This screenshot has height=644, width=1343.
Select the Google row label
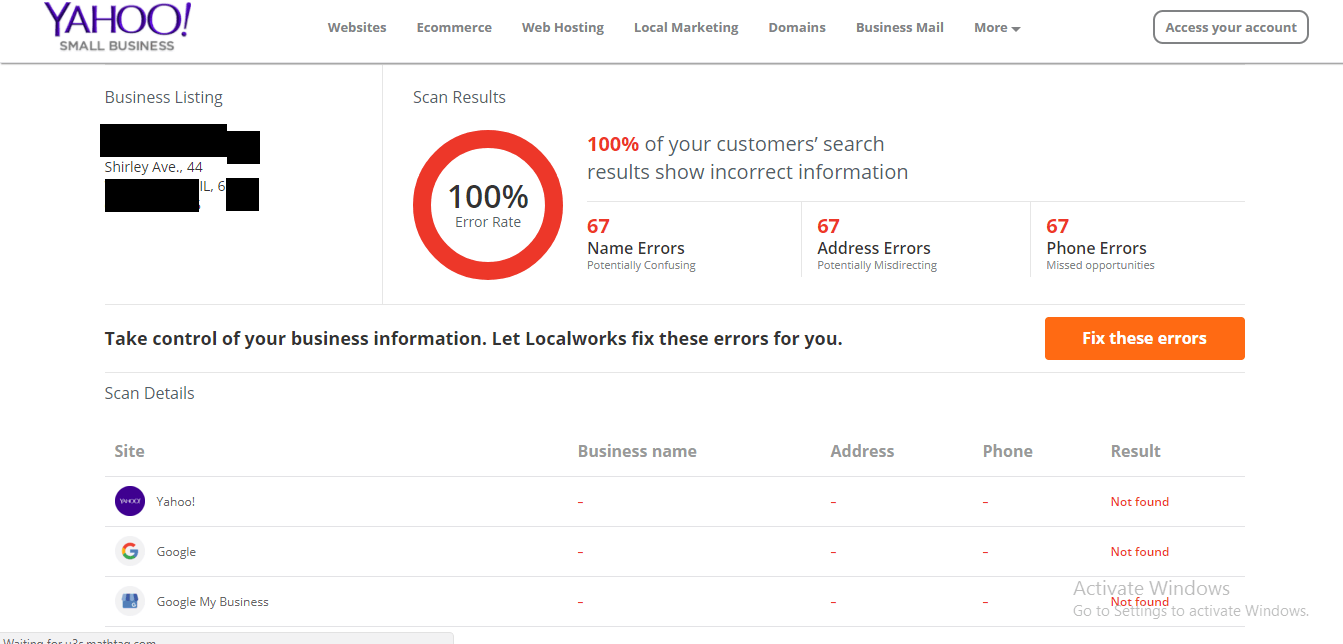176,552
